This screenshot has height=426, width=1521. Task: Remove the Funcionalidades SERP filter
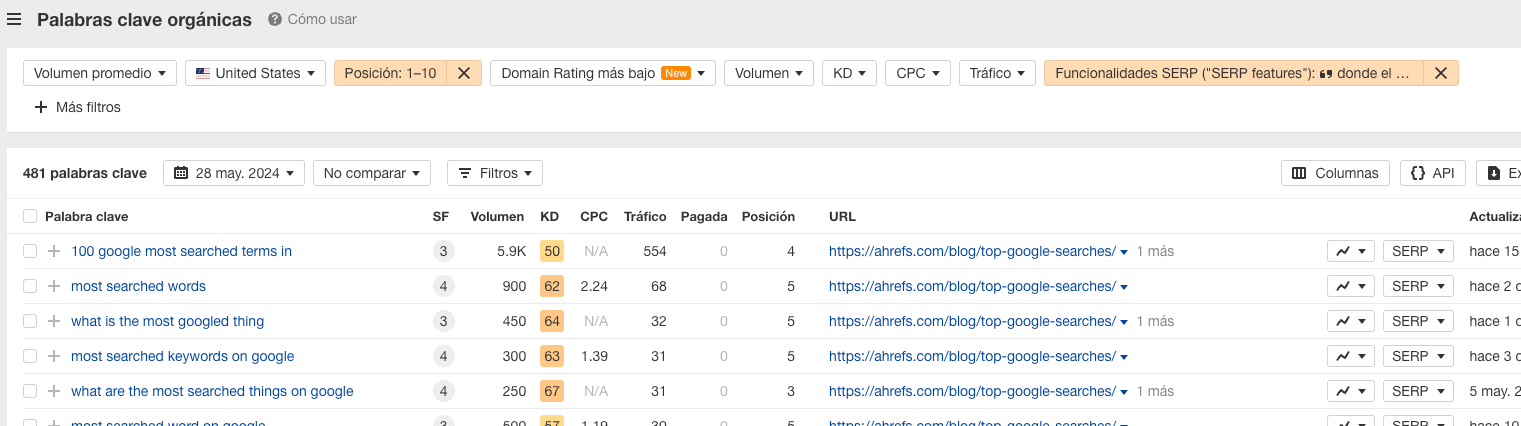tap(1440, 73)
